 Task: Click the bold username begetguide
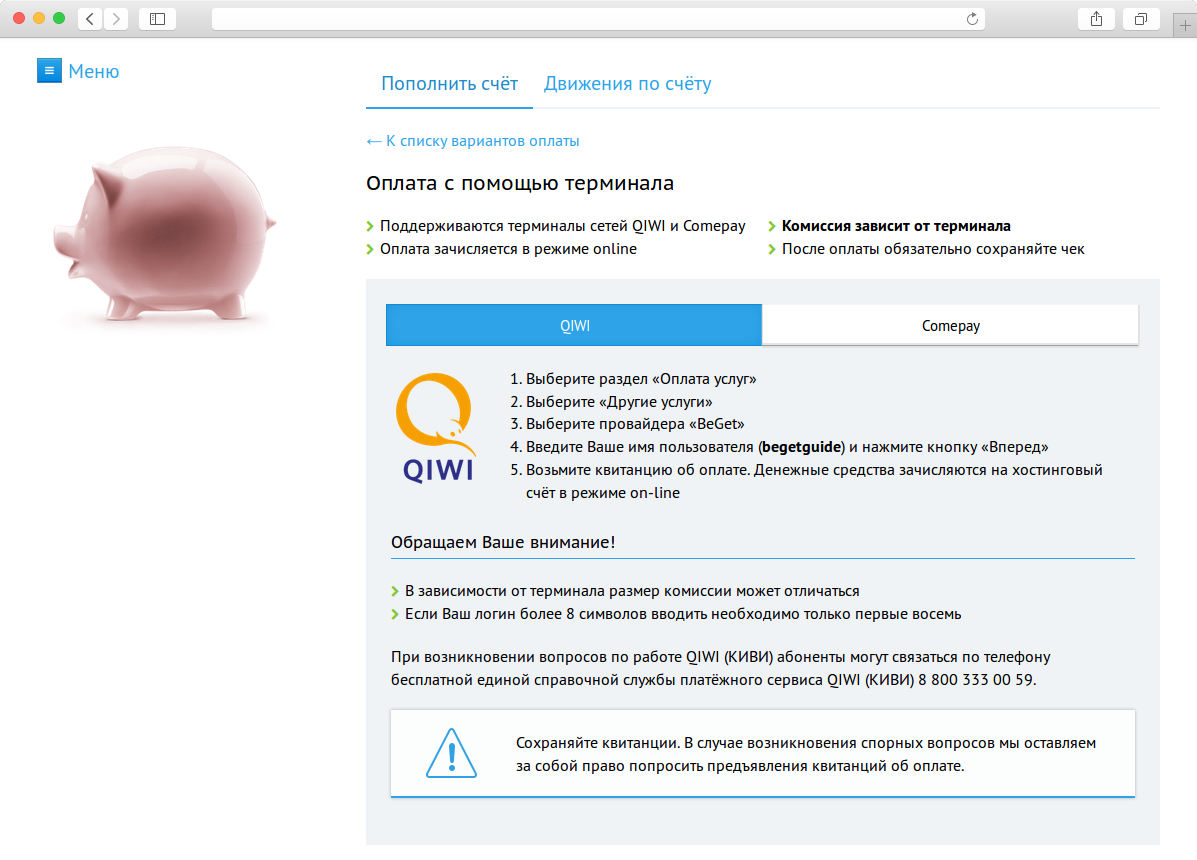tap(802, 447)
